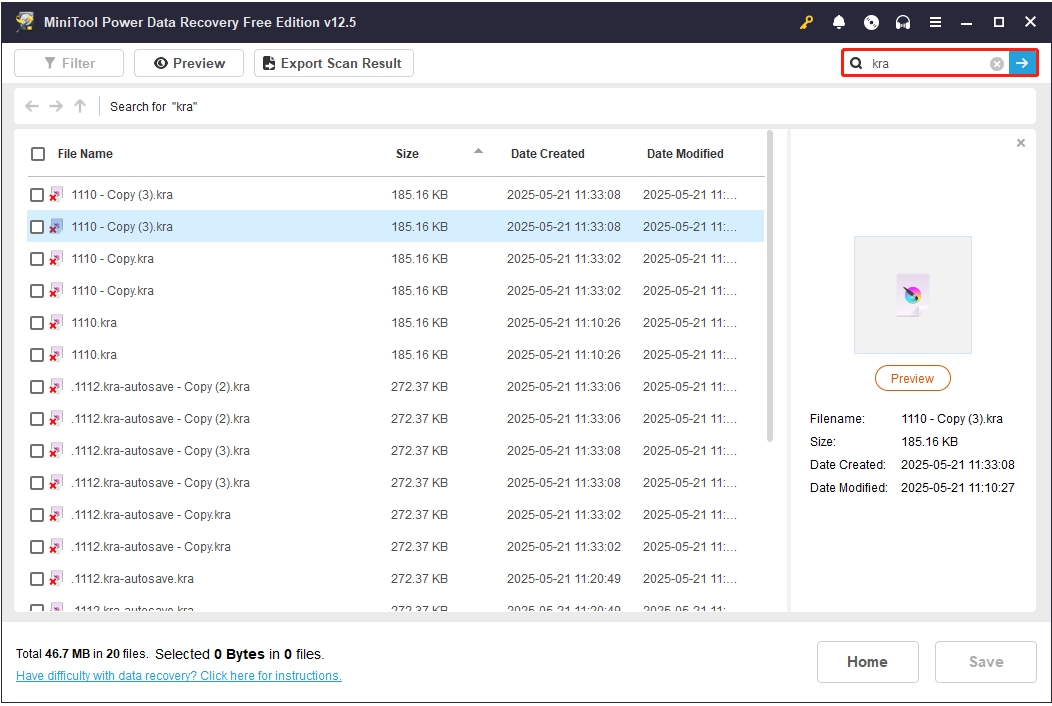Click the file preview thumbnail
Viewport: 1052px width, 706px height.
coord(912,294)
